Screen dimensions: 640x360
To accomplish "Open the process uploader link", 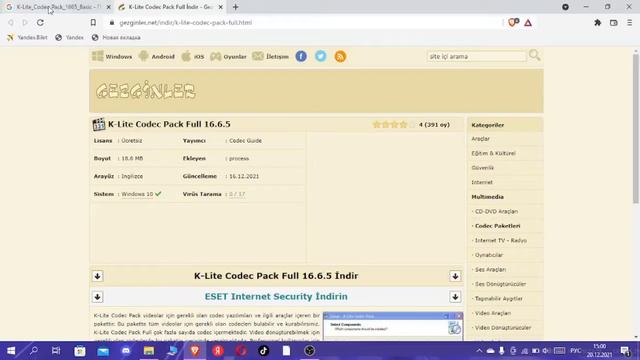I will point(239,158).
